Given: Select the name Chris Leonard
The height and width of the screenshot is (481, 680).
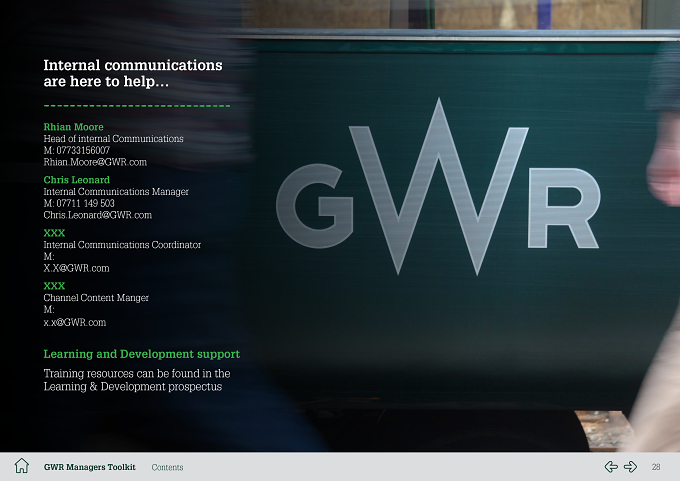Looking at the screenshot, I should tap(76, 180).
